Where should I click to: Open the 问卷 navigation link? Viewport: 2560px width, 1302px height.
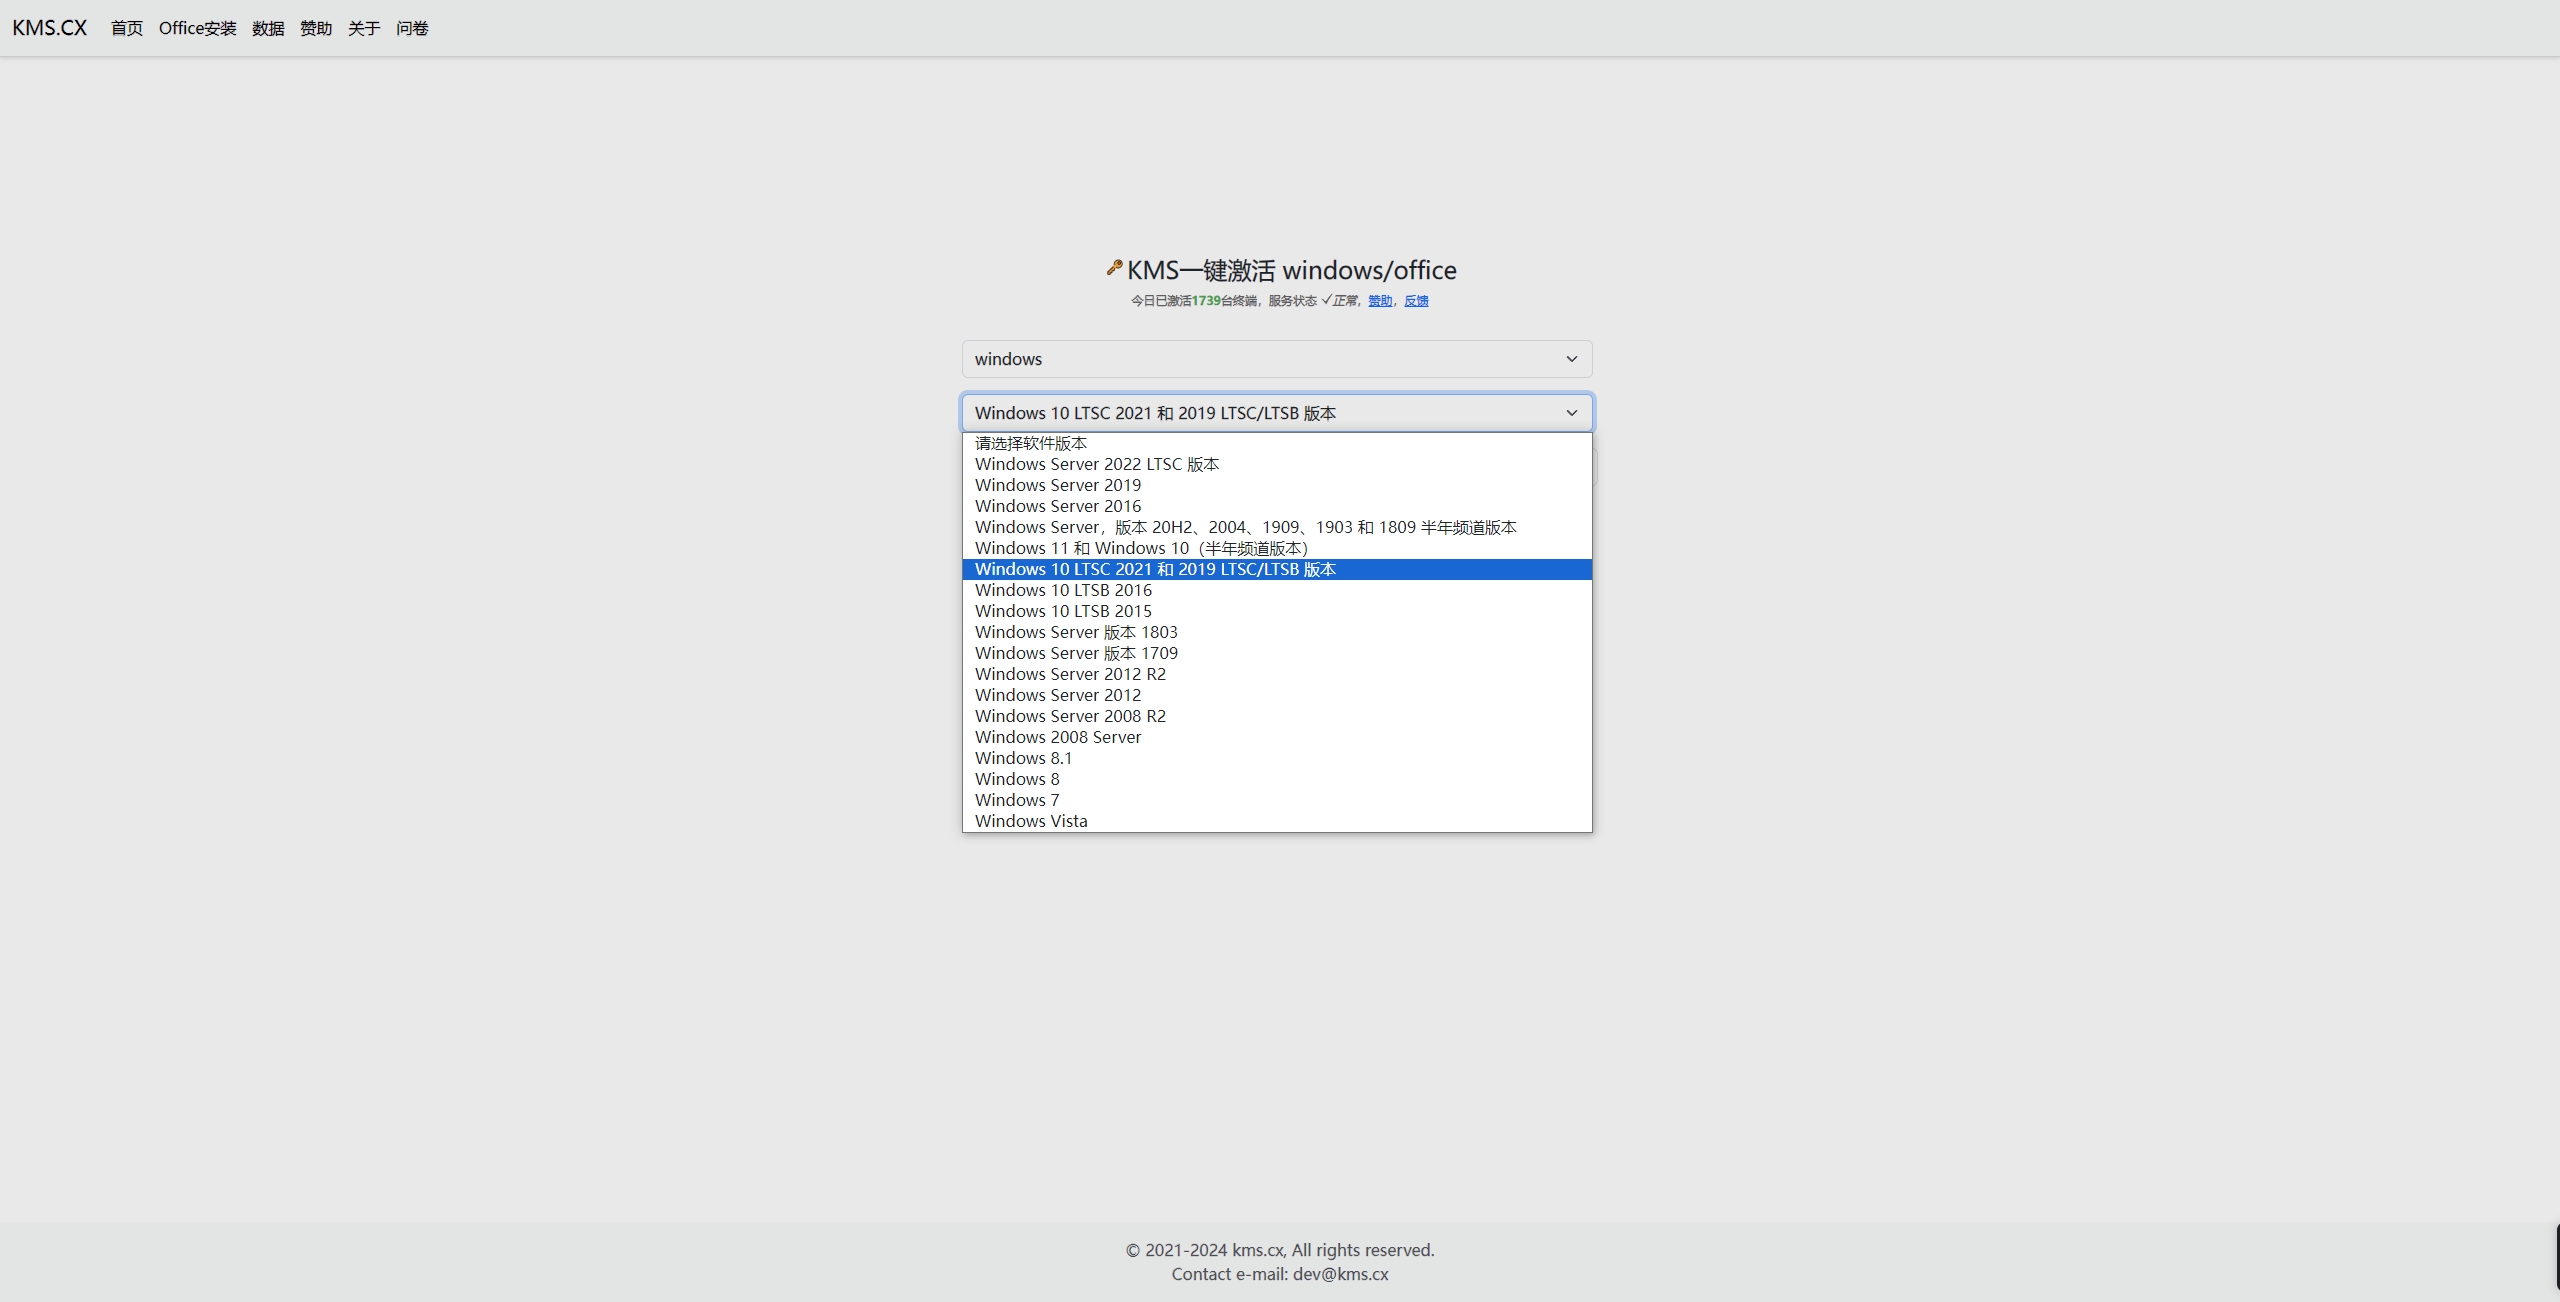(412, 28)
